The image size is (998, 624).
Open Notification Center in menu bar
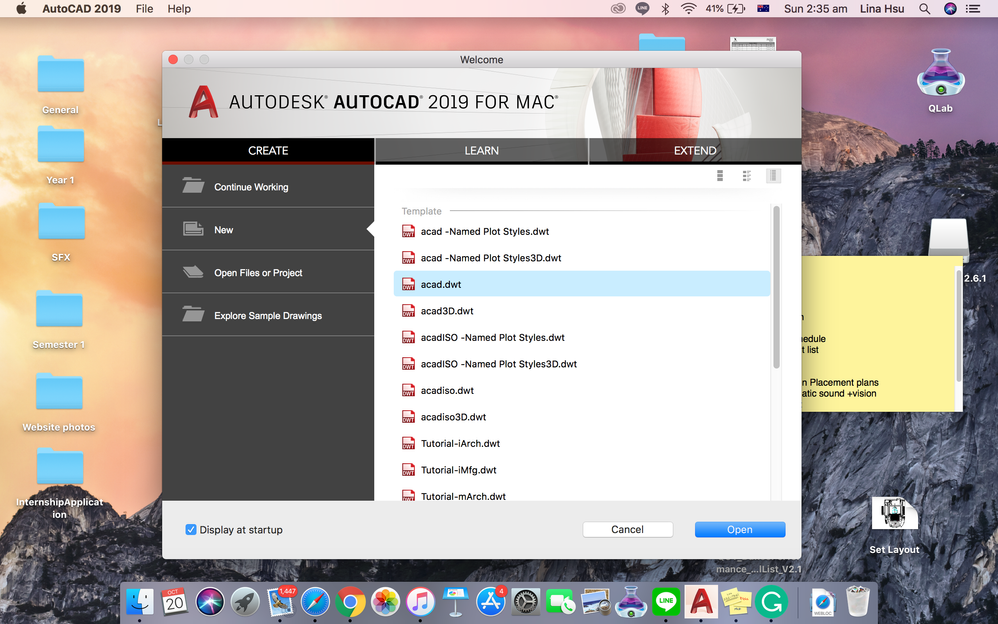tap(973, 9)
